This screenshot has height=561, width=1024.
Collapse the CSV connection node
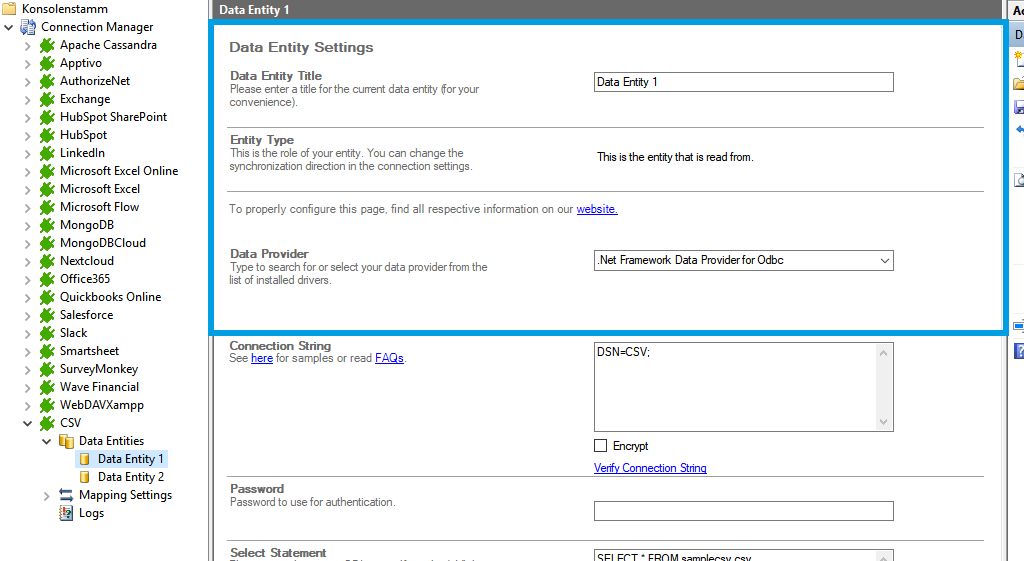coord(28,423)
